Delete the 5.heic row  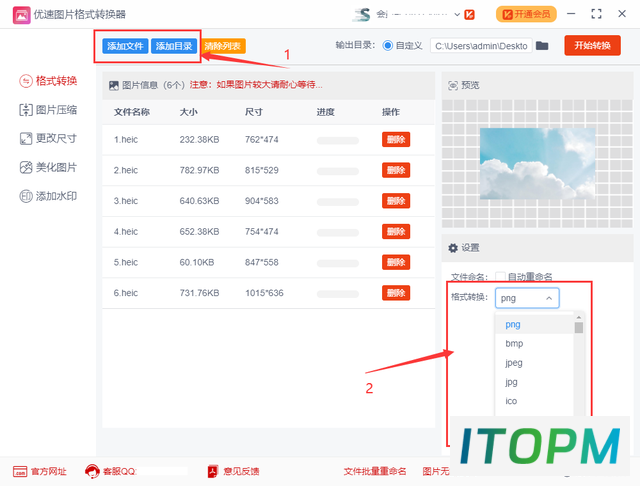(396, 262)
